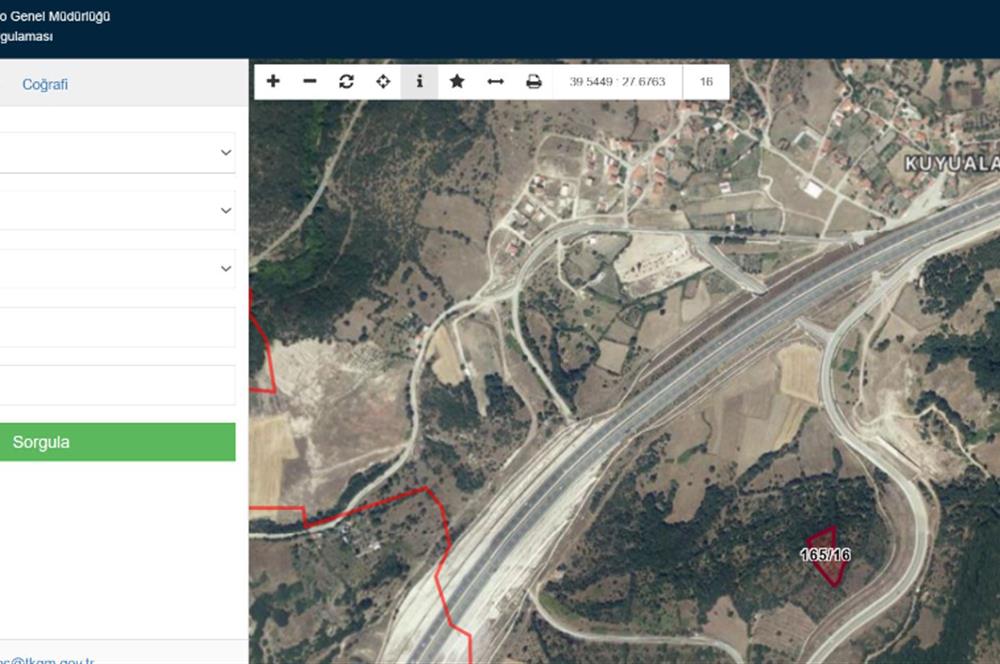Toggle the info query tool
This screenshot has width=1000, height=664.
point(419,82)
